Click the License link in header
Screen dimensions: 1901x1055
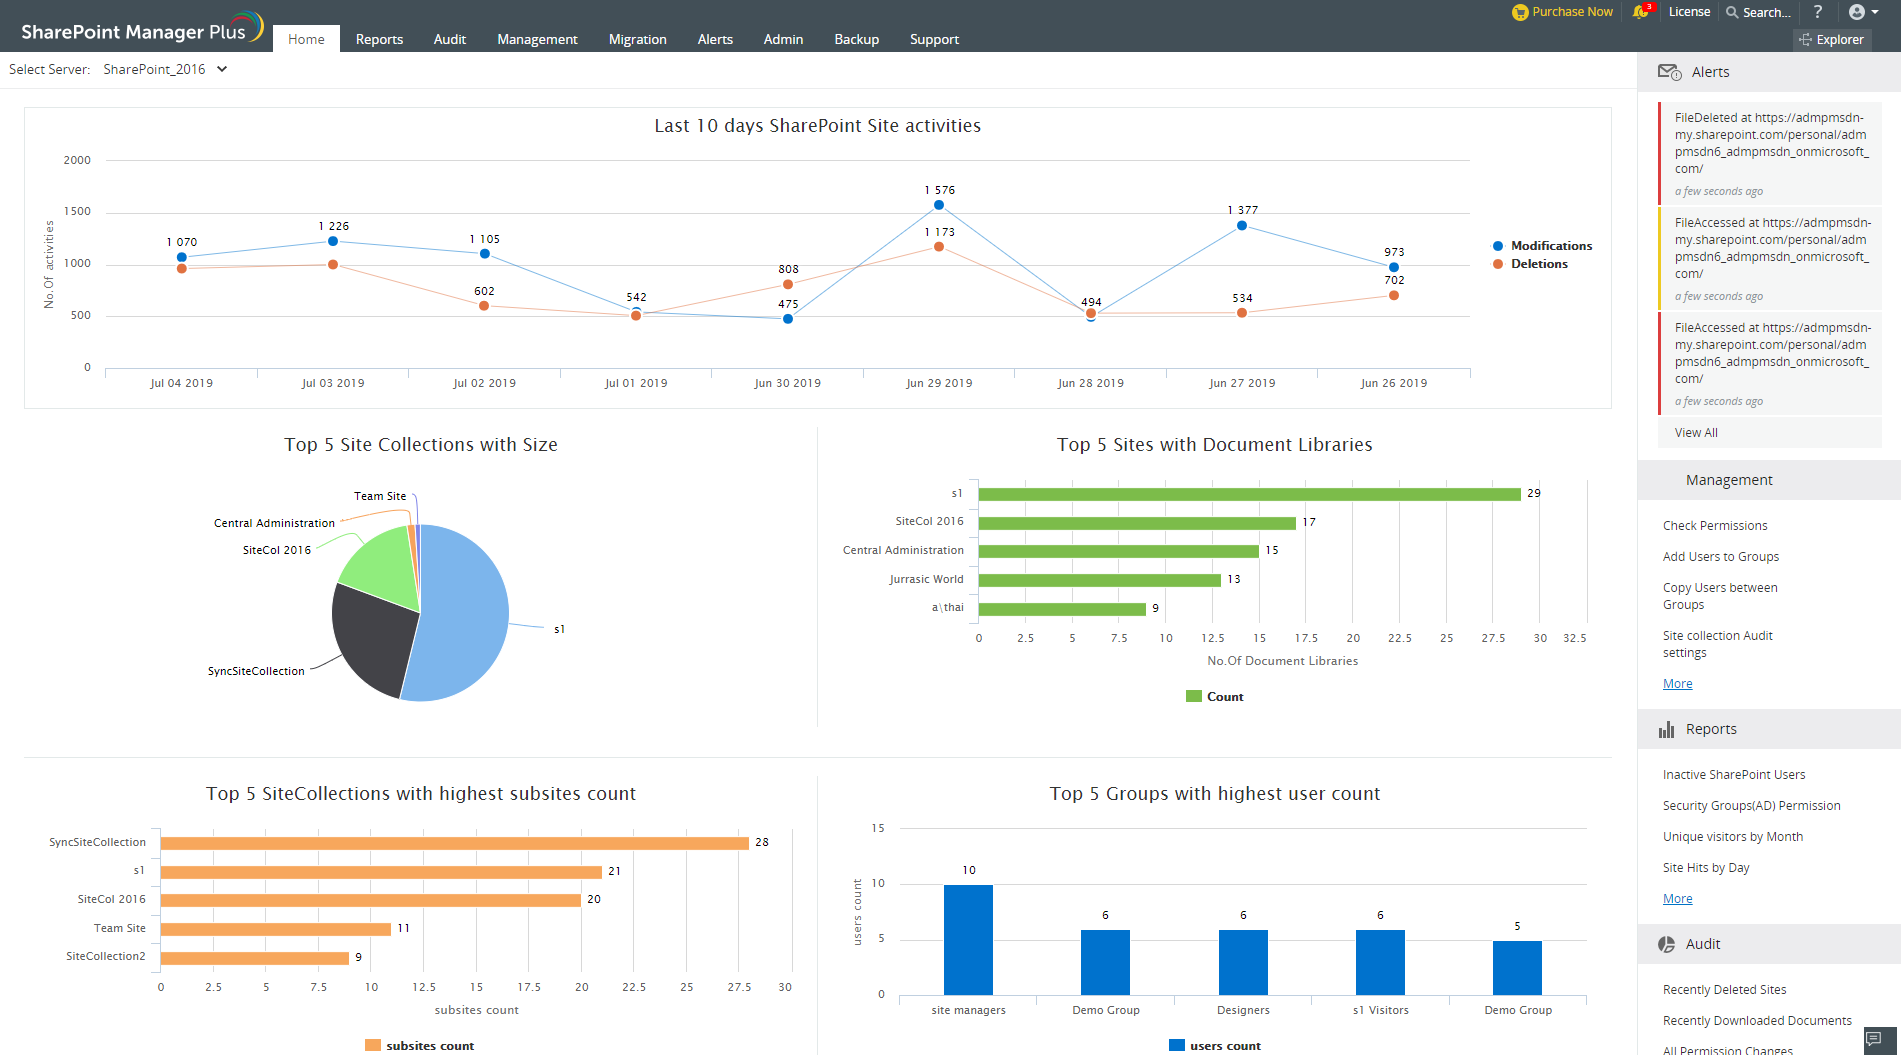point(1689,12)
